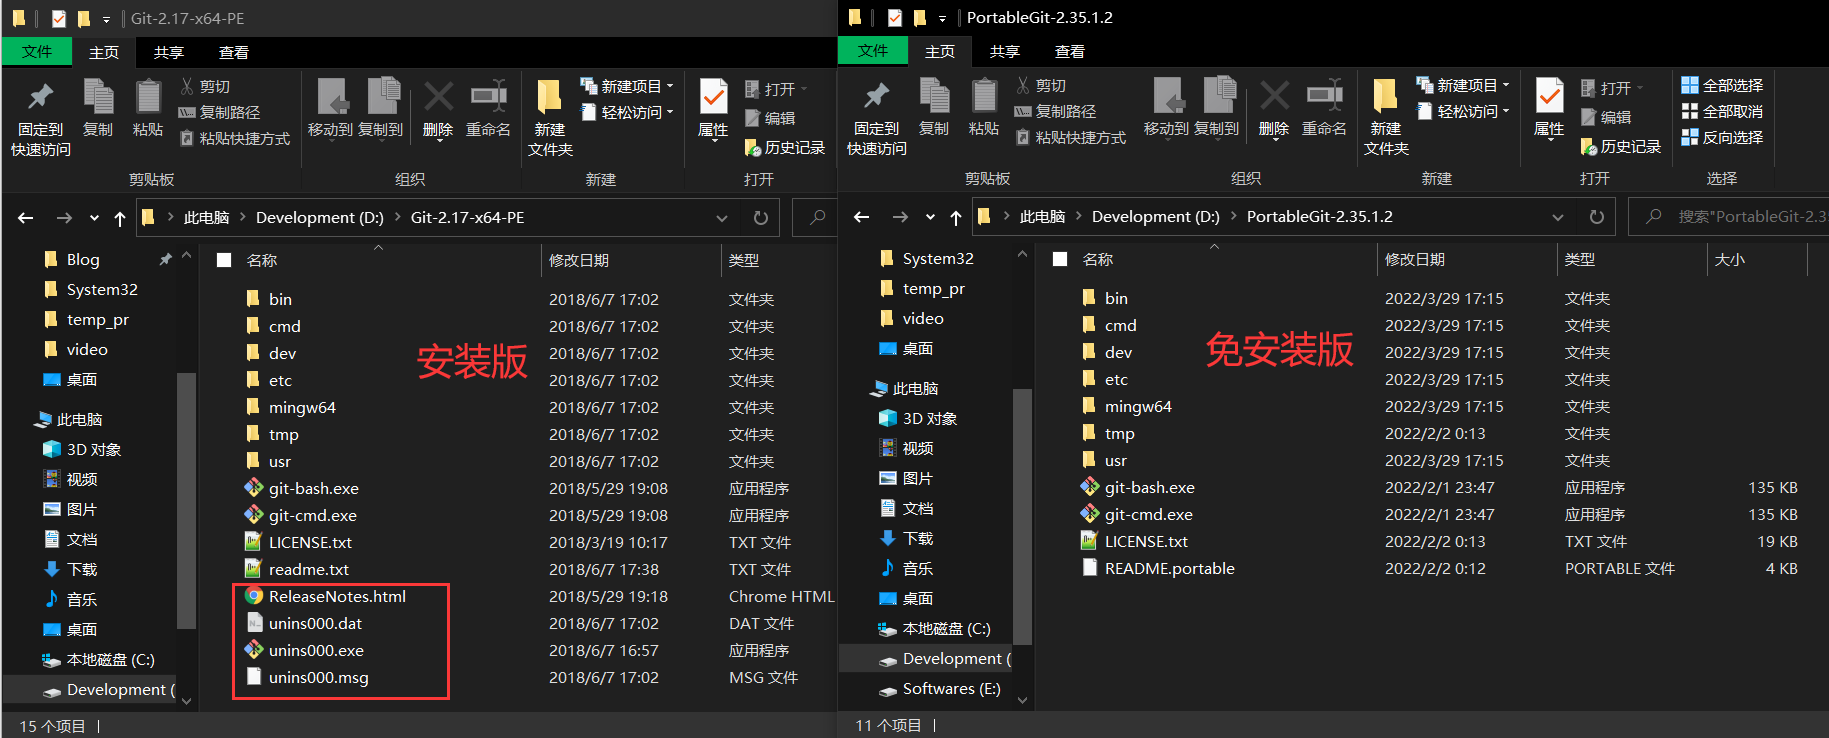Click Properties (属性) in PortableGit window

(1549, 107)
